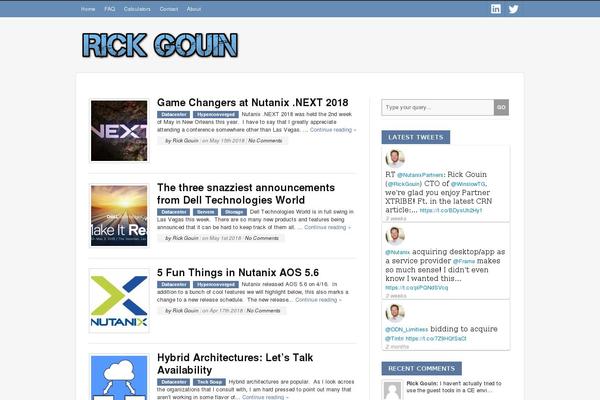Click avatar on the Partner XTRIBE tweet
Viewport: 600px width, 400px height.
[395, 158]
